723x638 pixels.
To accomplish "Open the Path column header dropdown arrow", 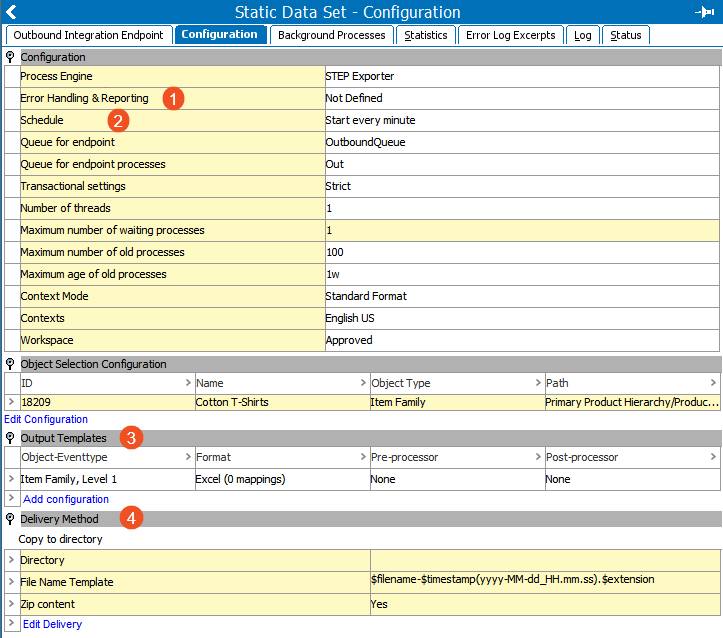I will click(713, 383).
